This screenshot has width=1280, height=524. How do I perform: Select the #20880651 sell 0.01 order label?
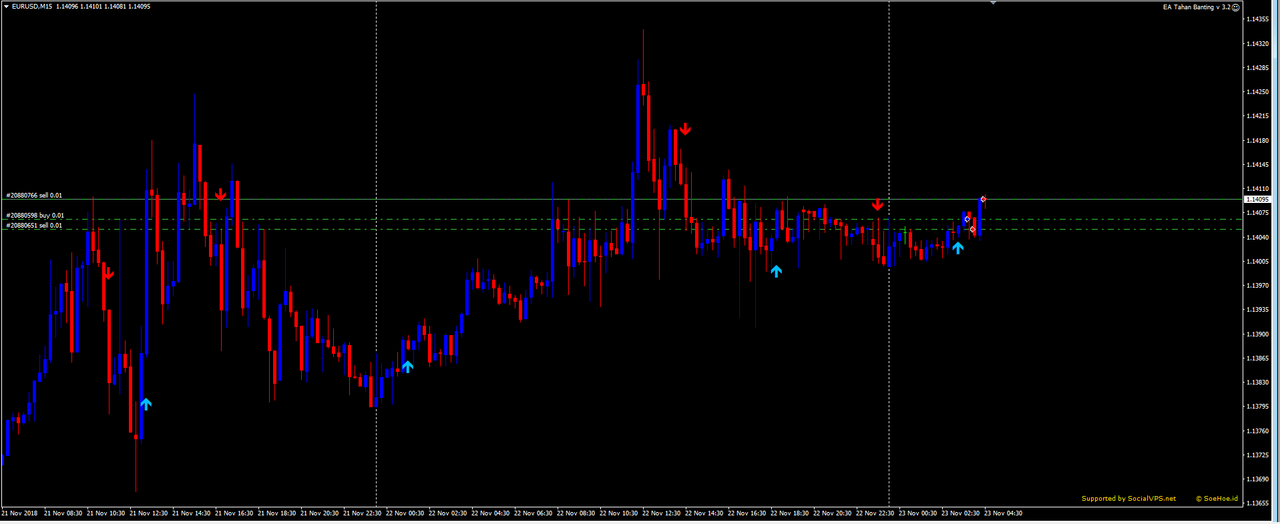tap(34, 226)
